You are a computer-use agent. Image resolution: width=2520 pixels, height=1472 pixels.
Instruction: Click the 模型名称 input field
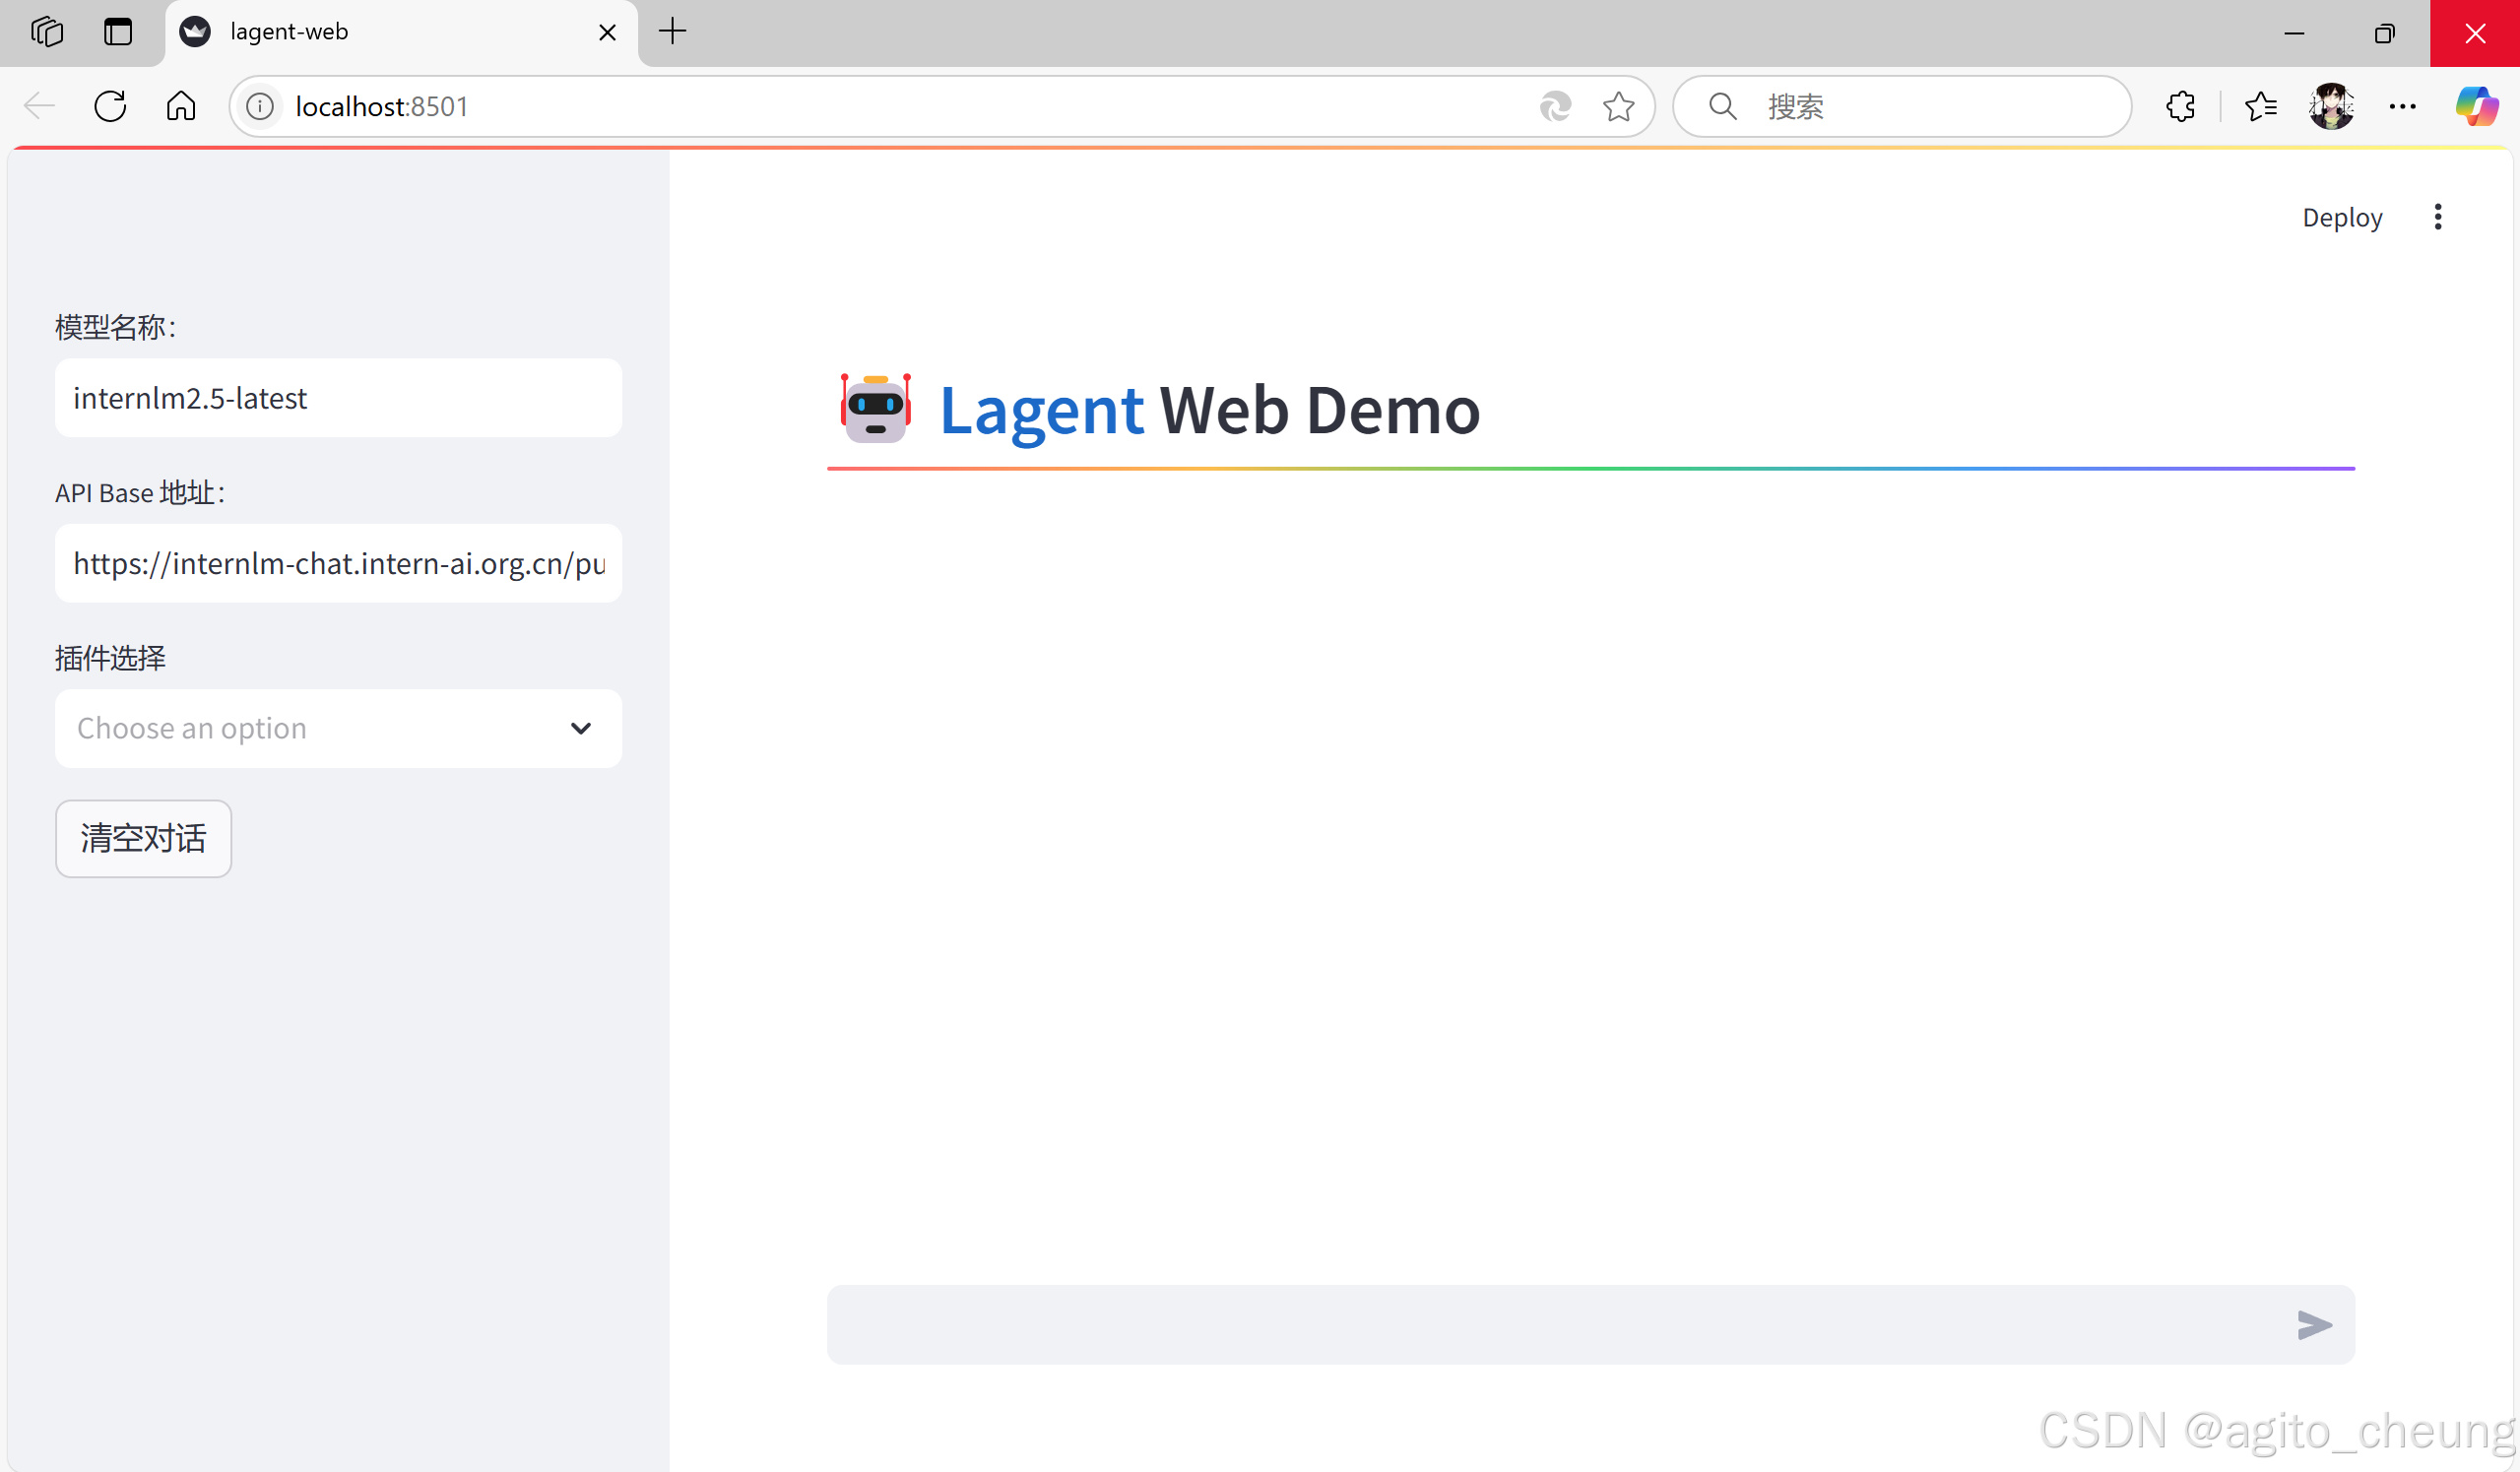pos(338,398)
